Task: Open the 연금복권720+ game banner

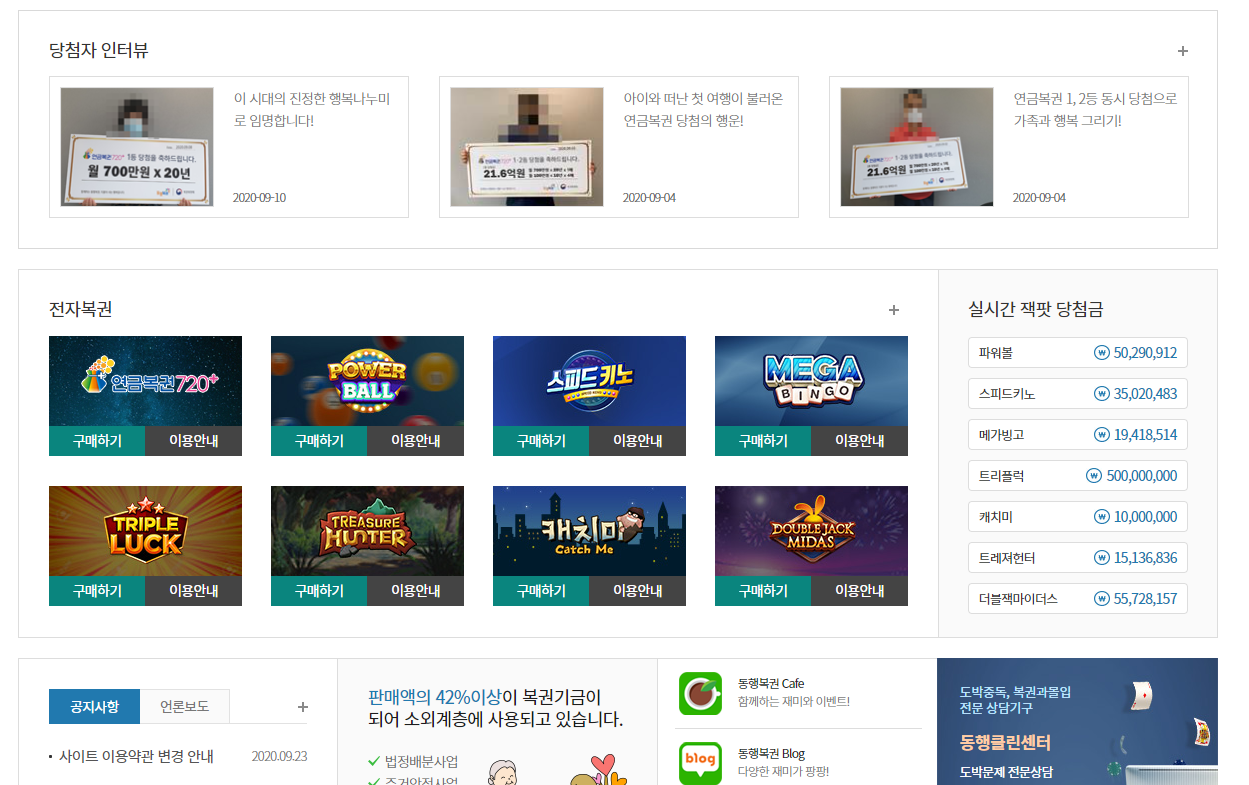Action: click(145, 381)
